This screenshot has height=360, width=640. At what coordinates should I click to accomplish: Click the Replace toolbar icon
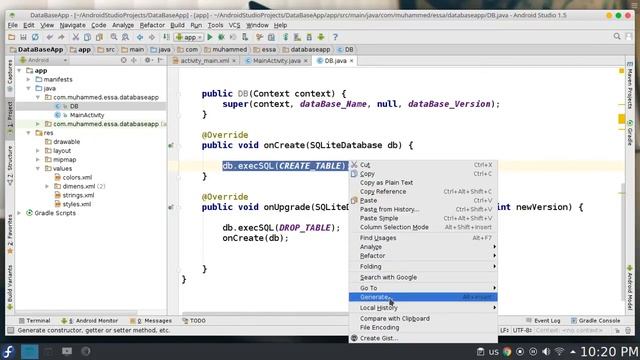[x=125, y=37]
